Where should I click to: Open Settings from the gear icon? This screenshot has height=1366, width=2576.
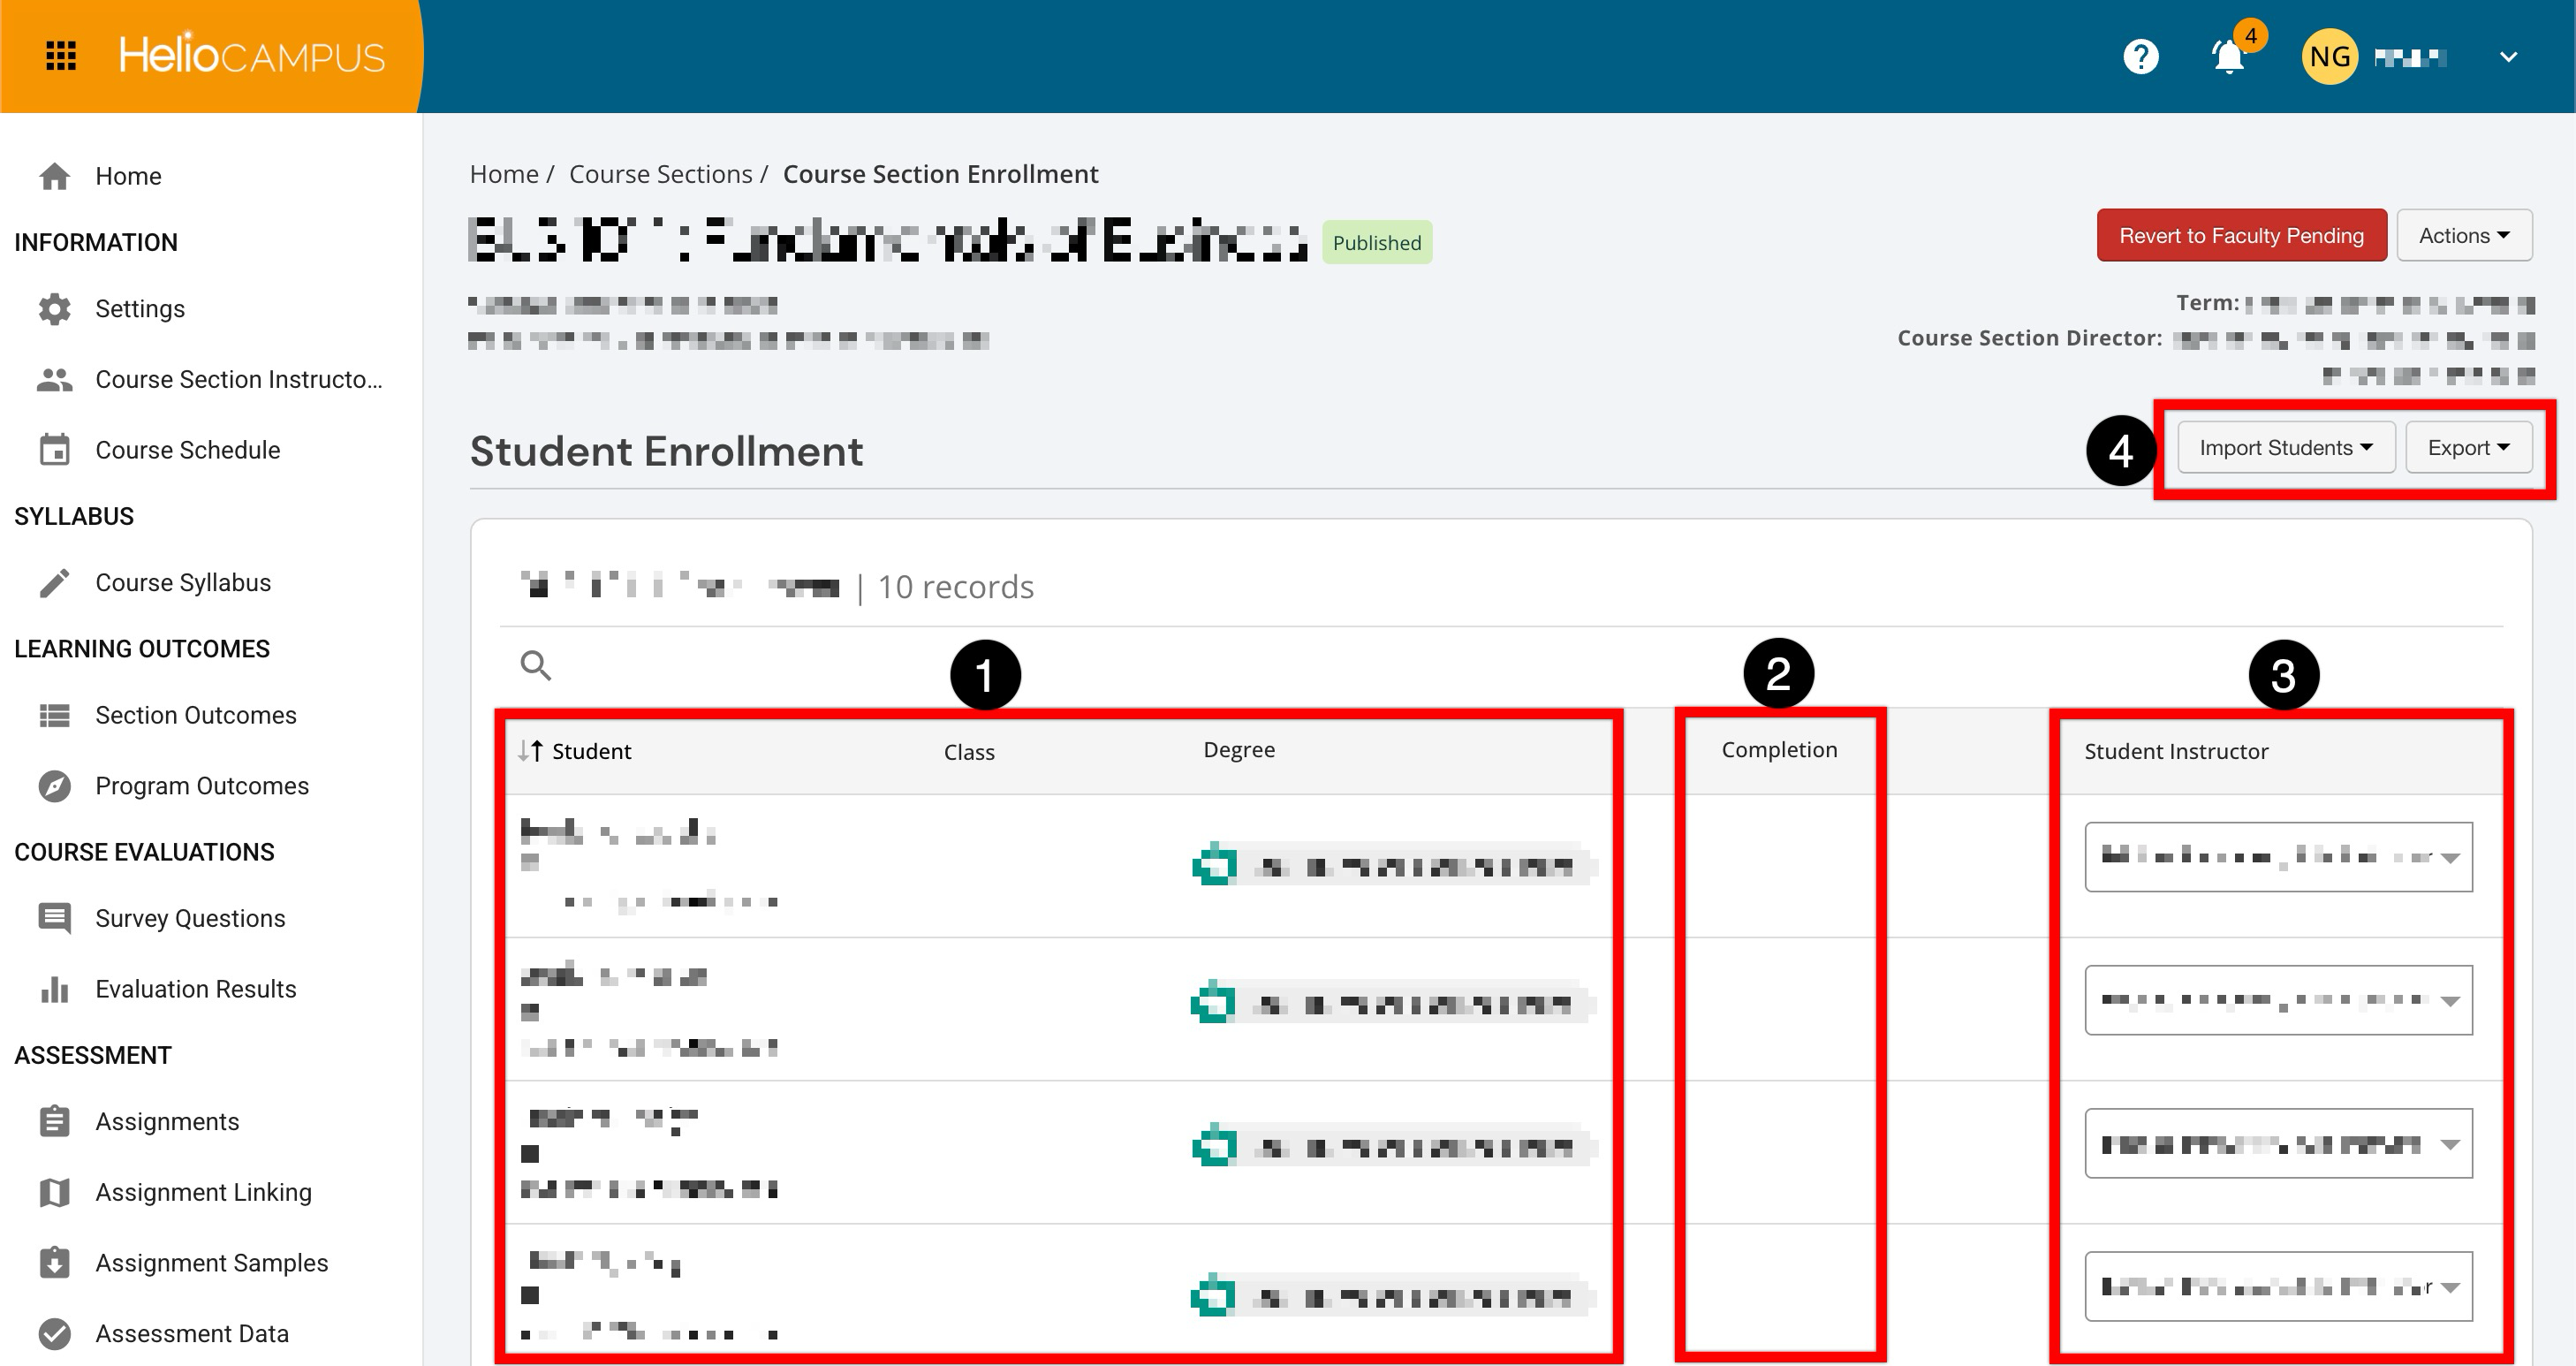(x=55, y=309)
